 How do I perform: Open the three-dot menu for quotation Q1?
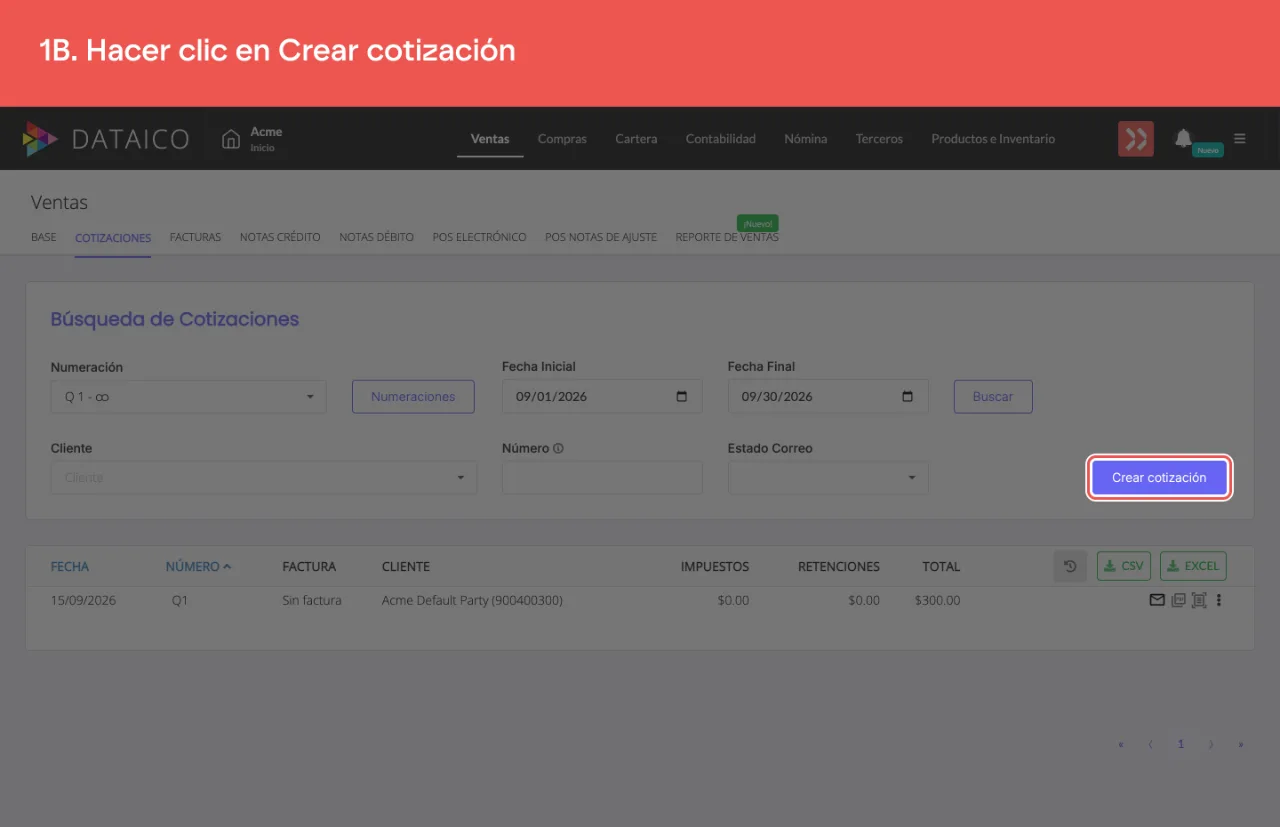[x=1219, y=600]
